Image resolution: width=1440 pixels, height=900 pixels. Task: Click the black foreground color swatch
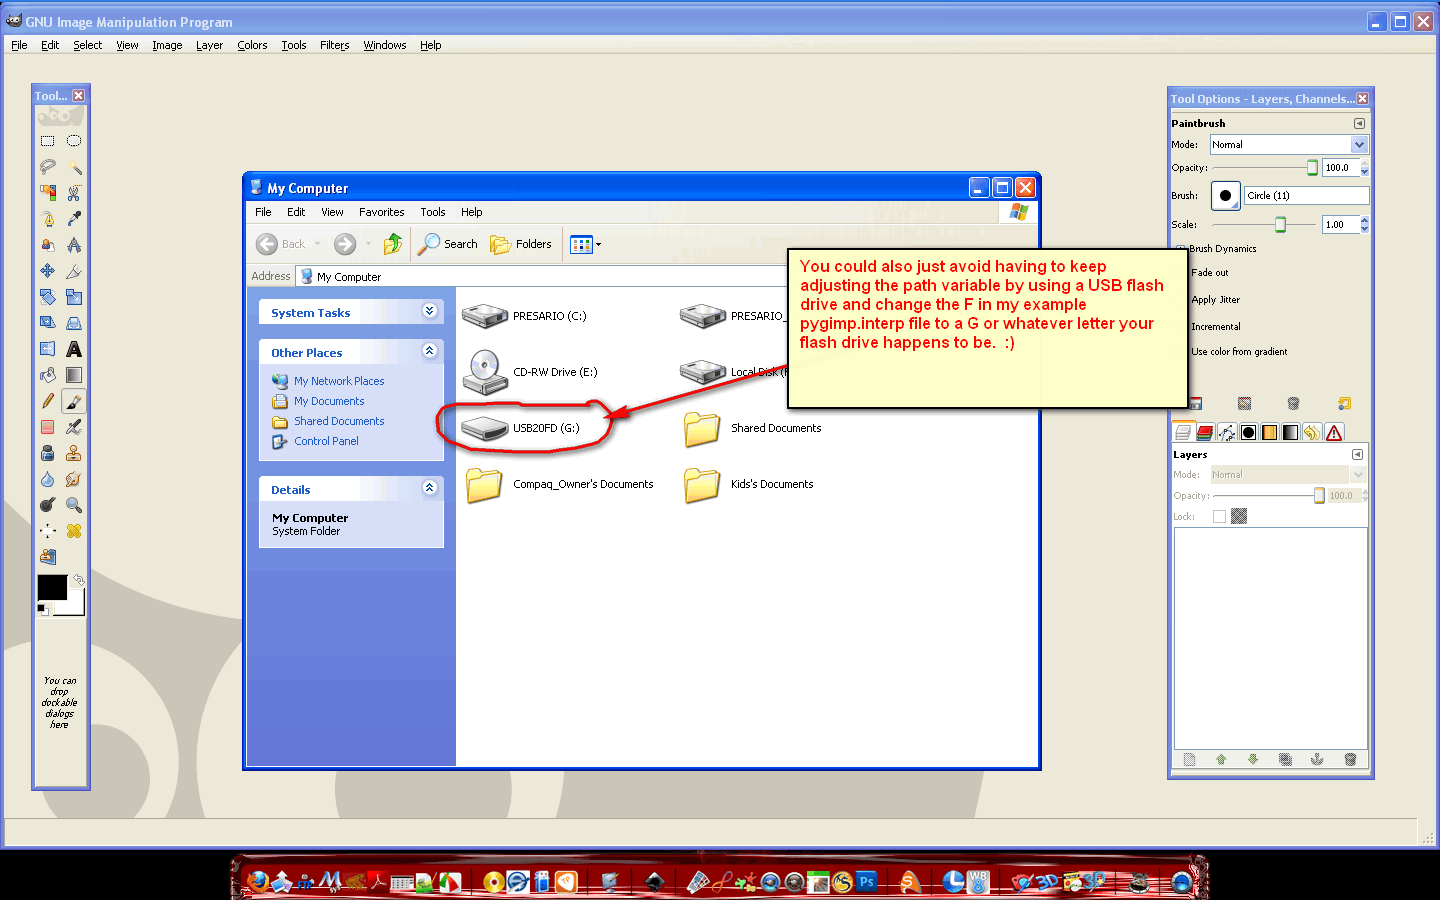pos(52,588)
